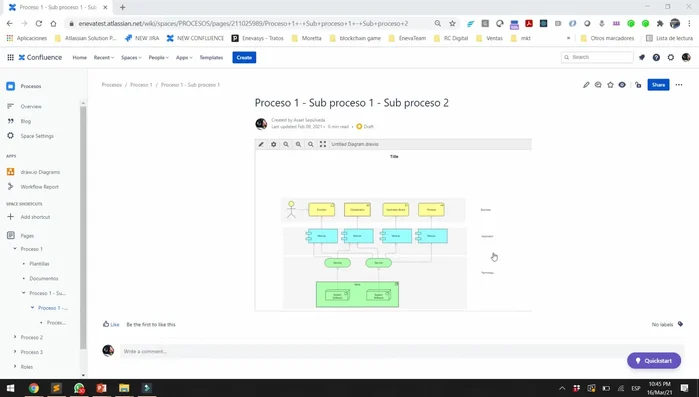The image size is (699, 397).
Task: Open inline comments icon near Share
Action: [x=598, y=85]
